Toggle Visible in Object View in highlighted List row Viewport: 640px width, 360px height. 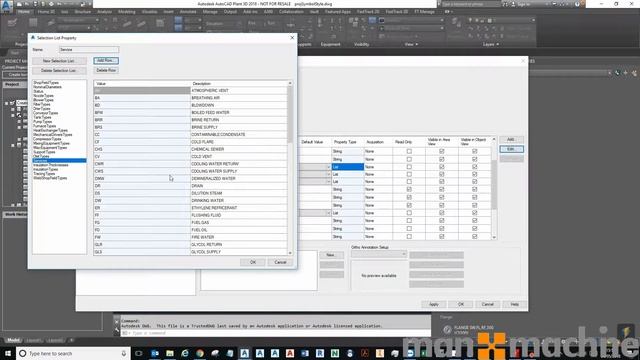coord(474,167)
